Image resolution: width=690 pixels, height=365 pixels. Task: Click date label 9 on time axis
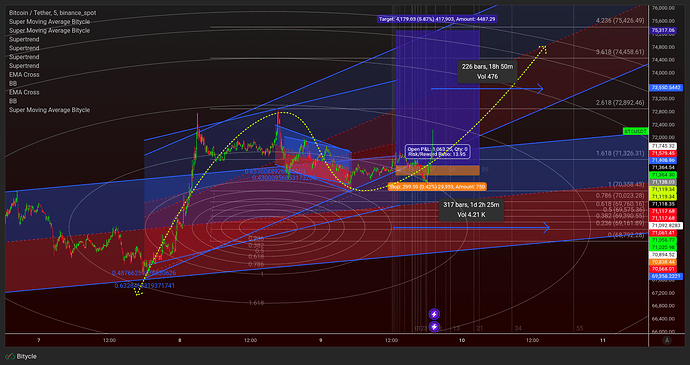(x=321, y=340)
